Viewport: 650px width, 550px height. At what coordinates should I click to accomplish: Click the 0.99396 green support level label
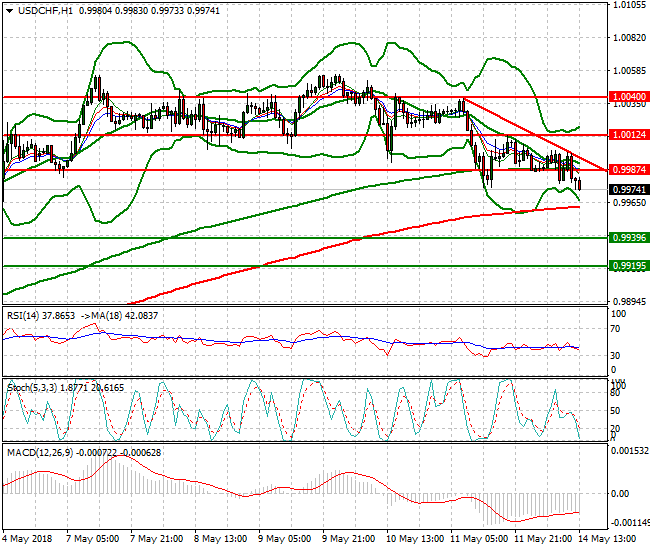[x=629, y=237]
